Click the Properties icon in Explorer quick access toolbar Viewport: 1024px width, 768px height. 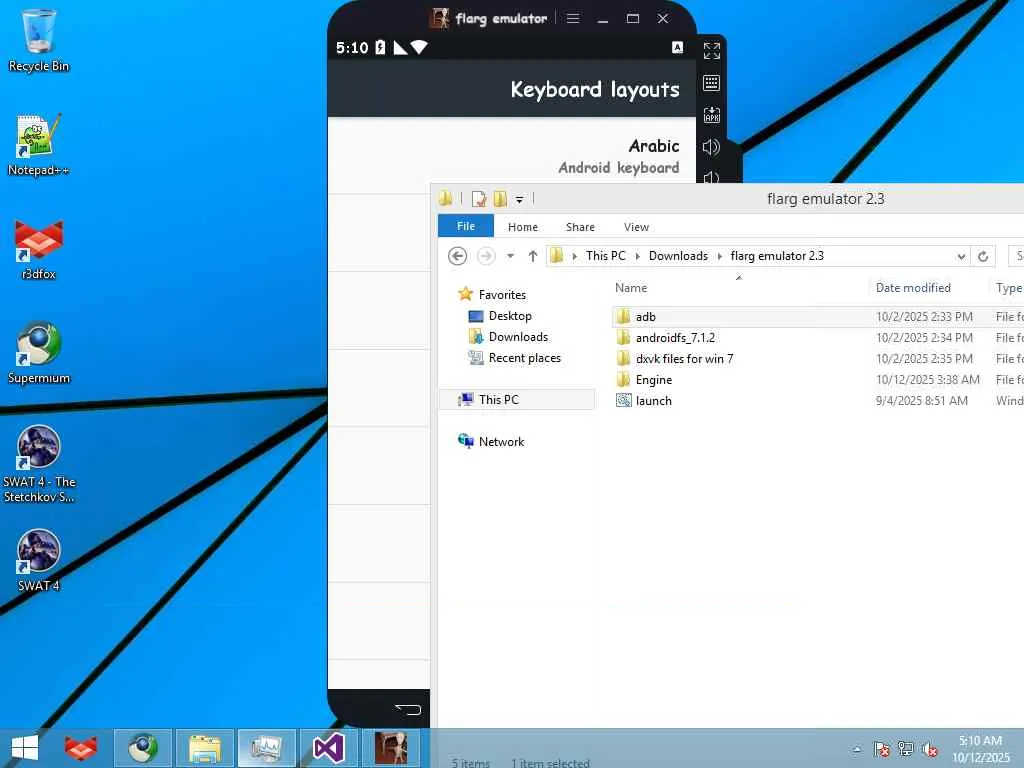click(479, 198)
